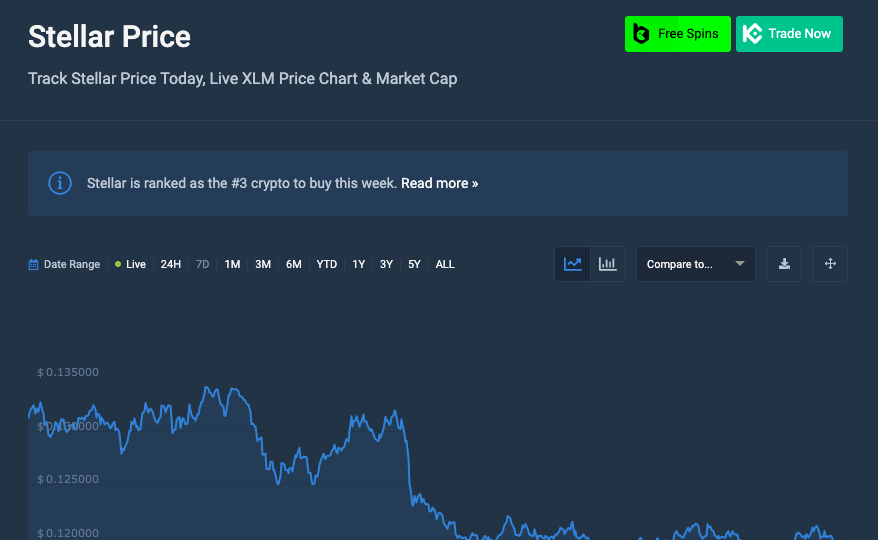Switch to line chart view icon

[x=572, y=264]
